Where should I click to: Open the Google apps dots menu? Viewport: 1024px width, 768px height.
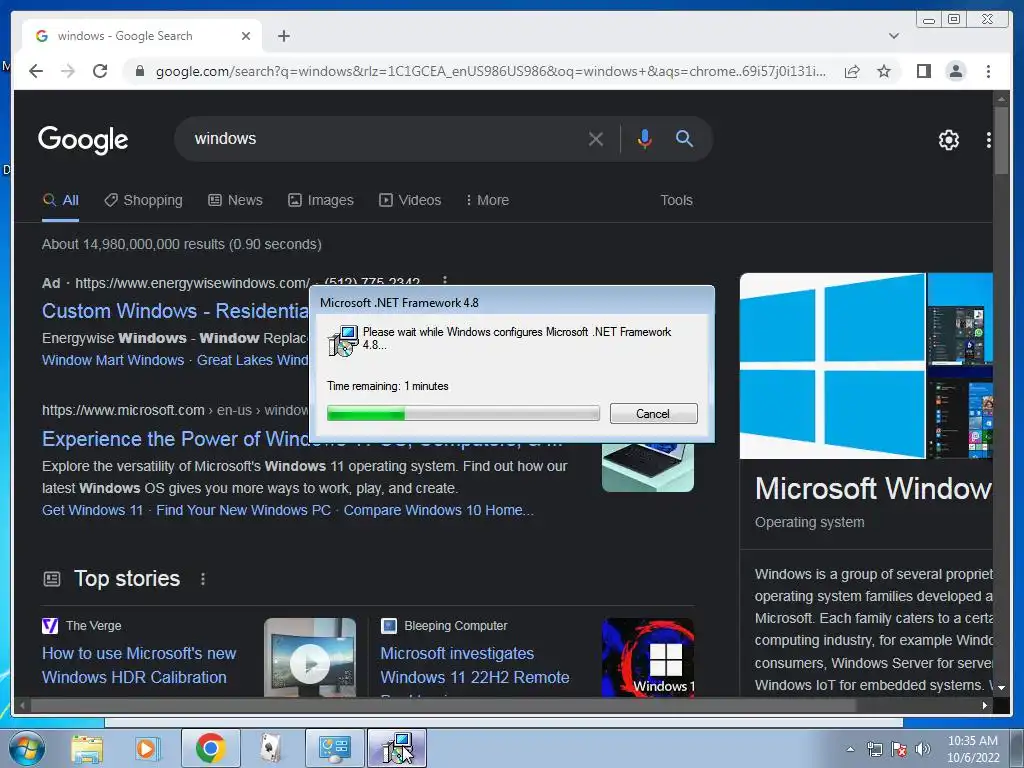988,139
